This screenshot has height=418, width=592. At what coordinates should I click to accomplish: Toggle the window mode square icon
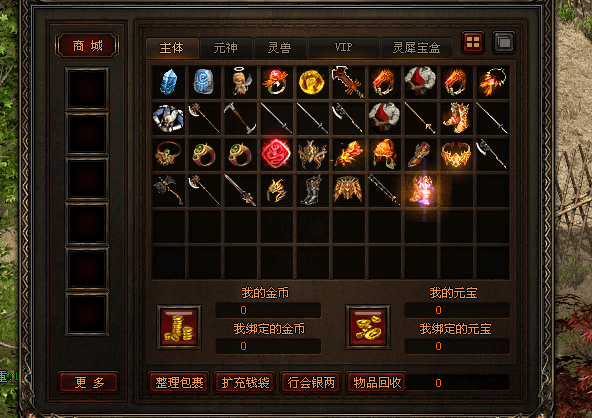[504, 42]
